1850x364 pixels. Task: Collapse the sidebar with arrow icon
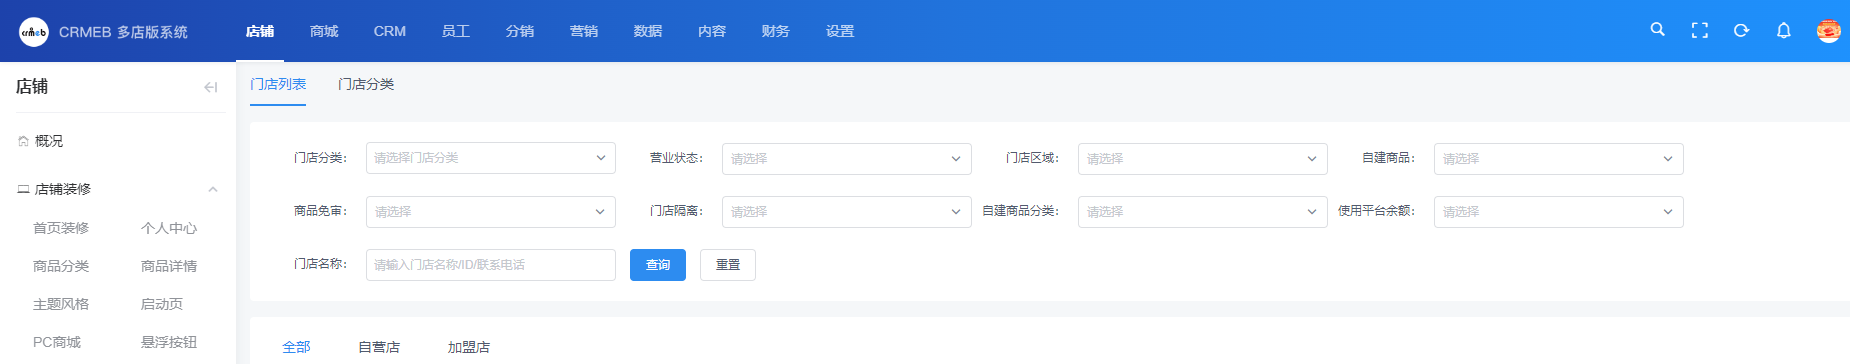pos(210,87)
